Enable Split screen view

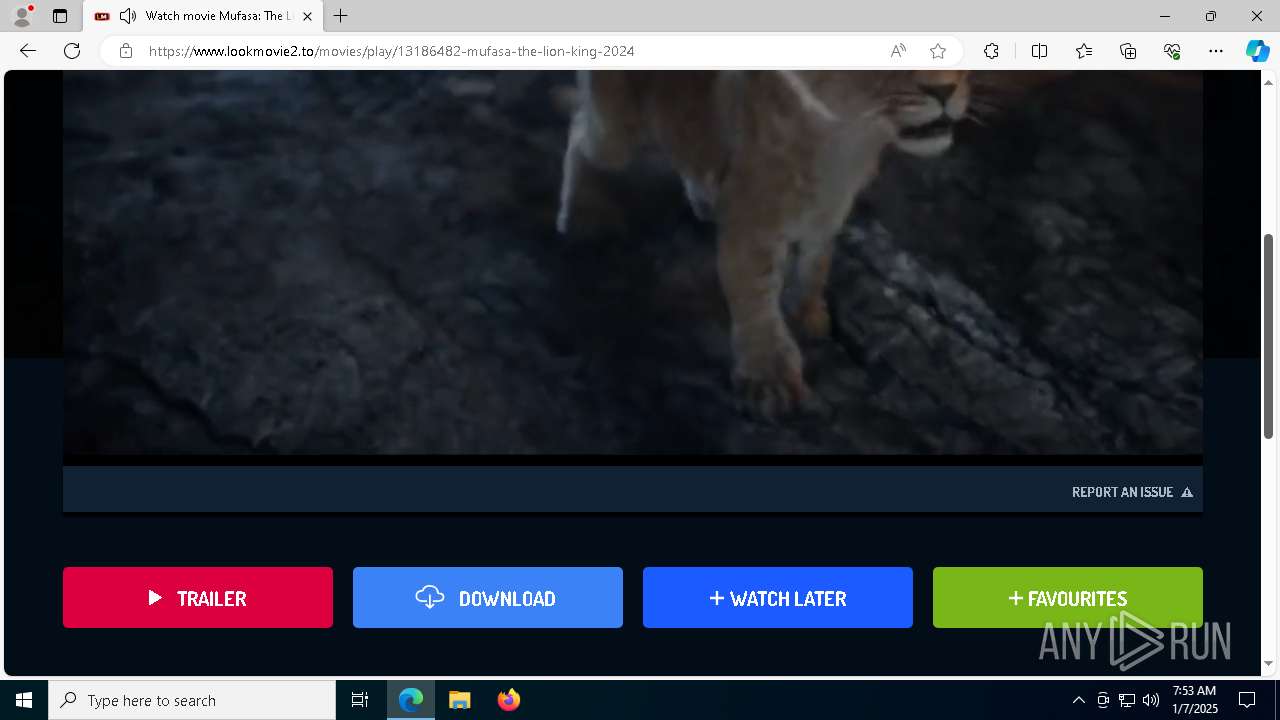[x=1039, y=51]
